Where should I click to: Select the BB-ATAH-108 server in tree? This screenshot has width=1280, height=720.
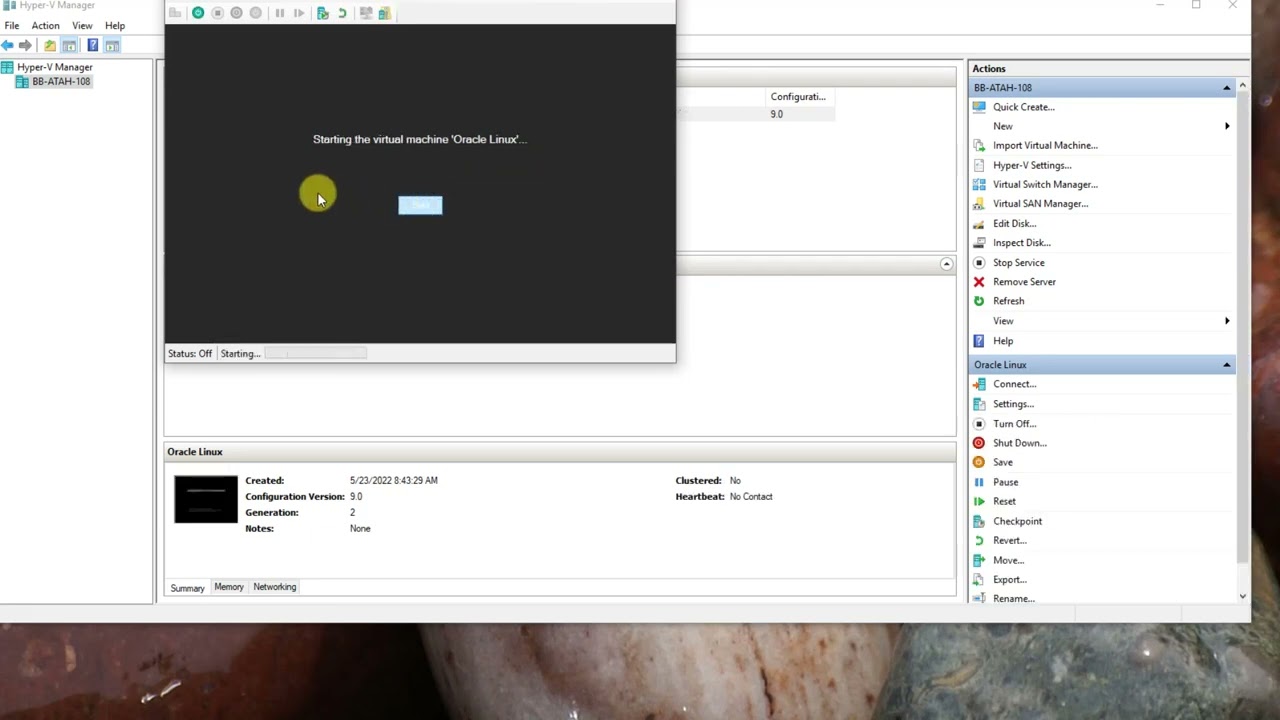[x=60, y=82]
